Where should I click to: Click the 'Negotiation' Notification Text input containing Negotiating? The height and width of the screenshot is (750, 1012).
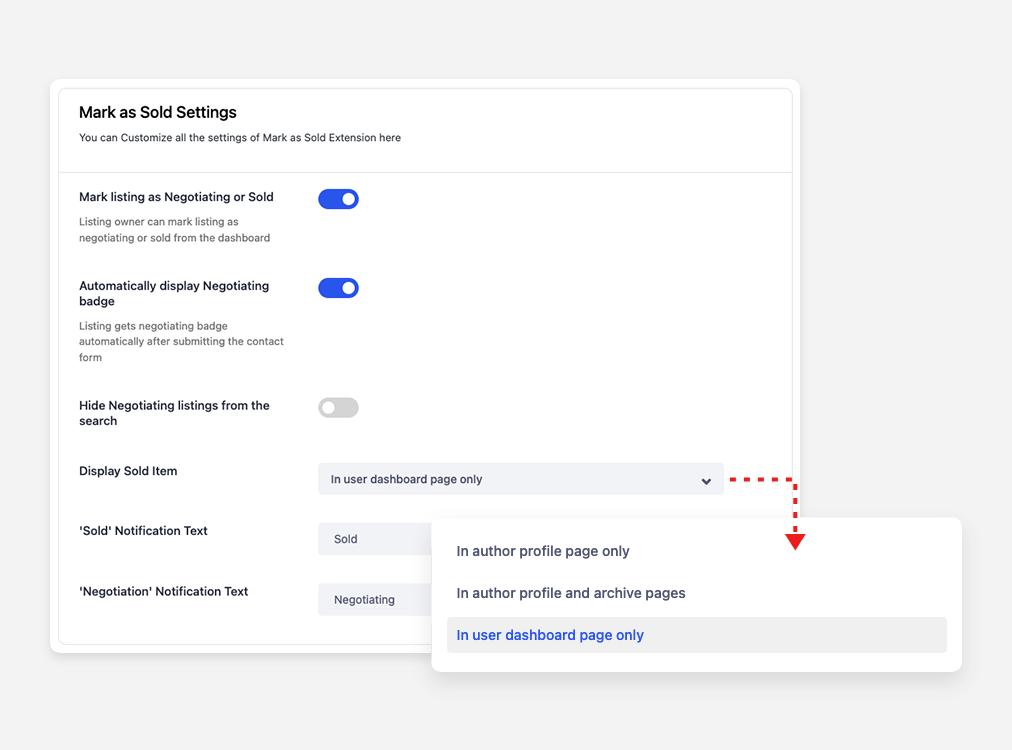pos(374,600)
